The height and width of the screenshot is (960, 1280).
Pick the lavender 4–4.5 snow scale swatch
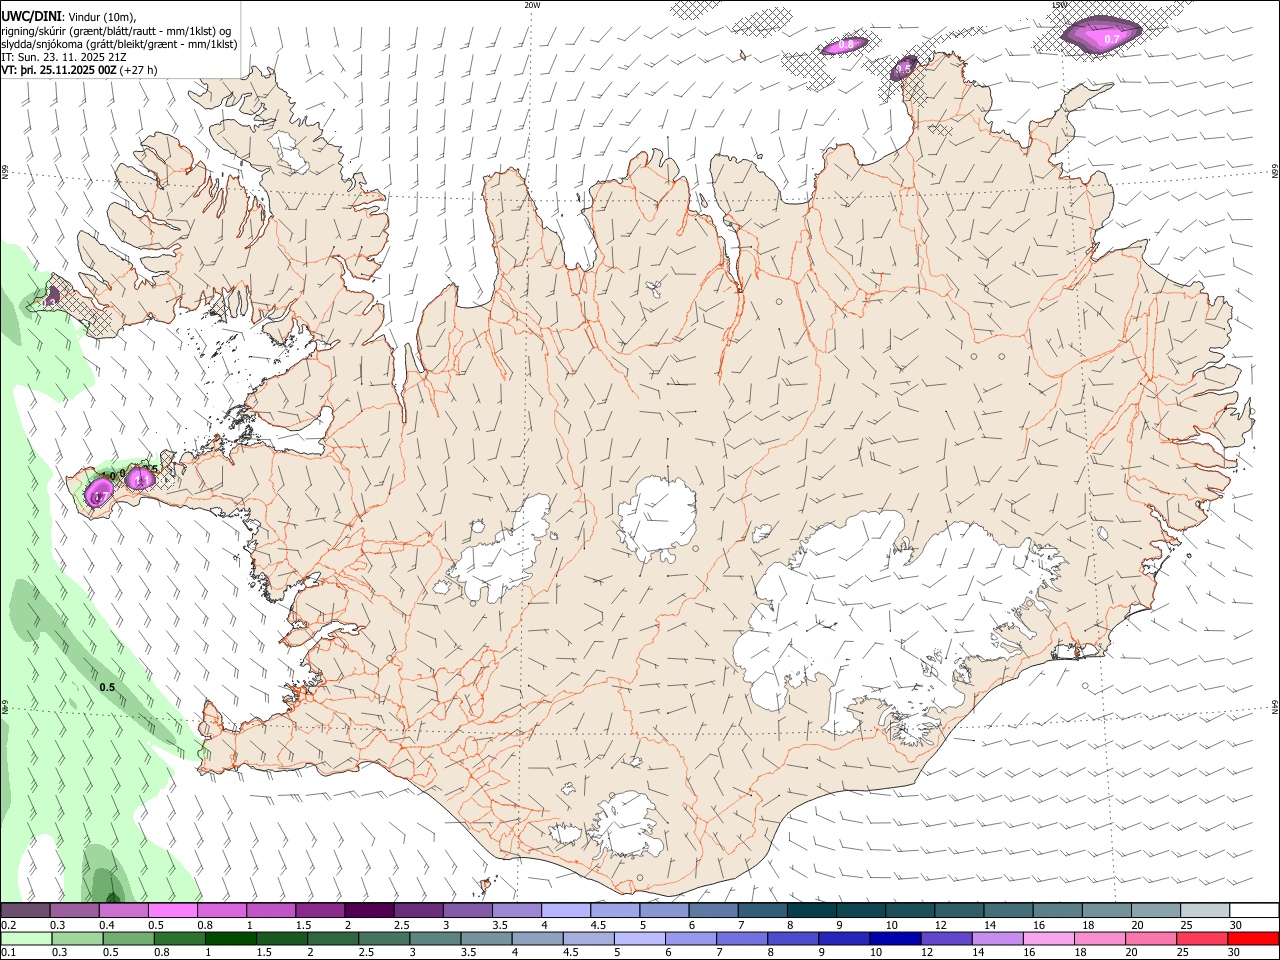(x=566, y=910)
